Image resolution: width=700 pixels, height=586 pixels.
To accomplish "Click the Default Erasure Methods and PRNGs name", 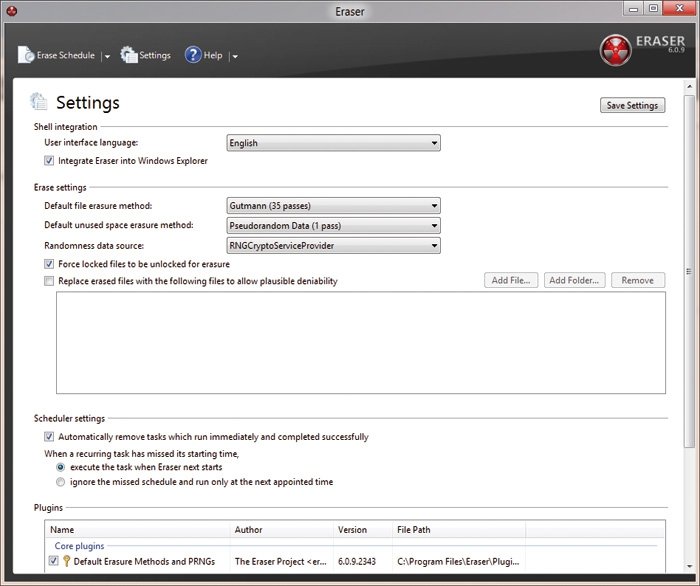I will pos(144,561).
